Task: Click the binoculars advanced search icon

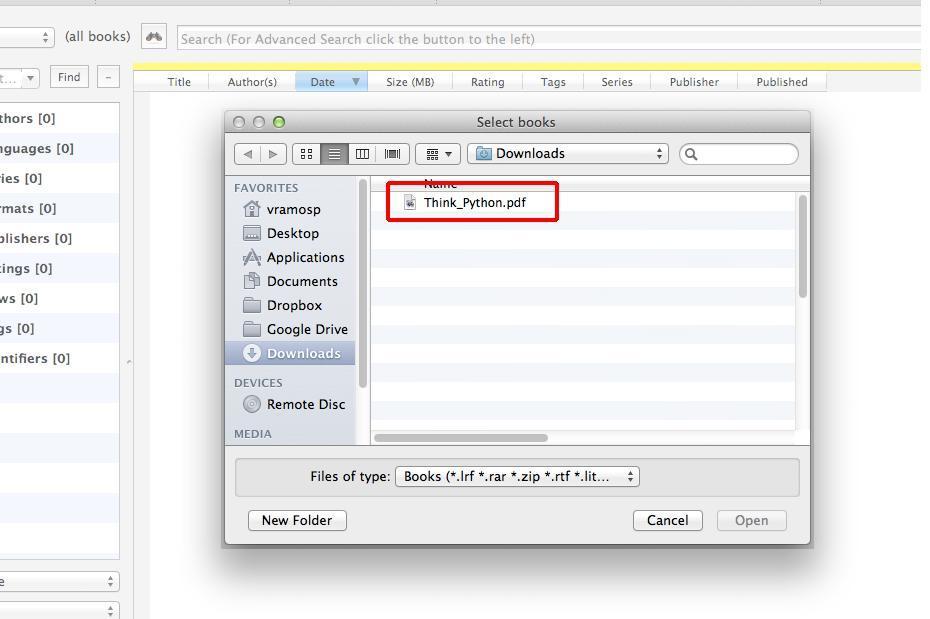Action: click(153, 37)
